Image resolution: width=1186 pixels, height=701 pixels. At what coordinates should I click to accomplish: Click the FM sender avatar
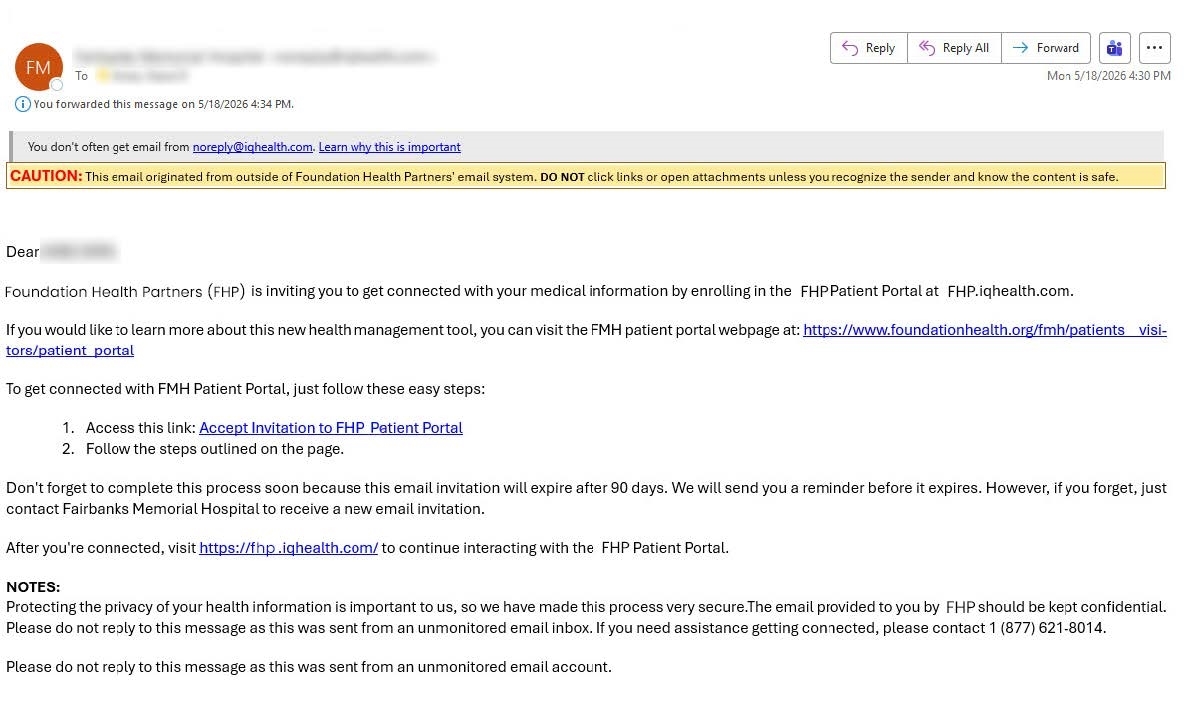coord(39,67)
